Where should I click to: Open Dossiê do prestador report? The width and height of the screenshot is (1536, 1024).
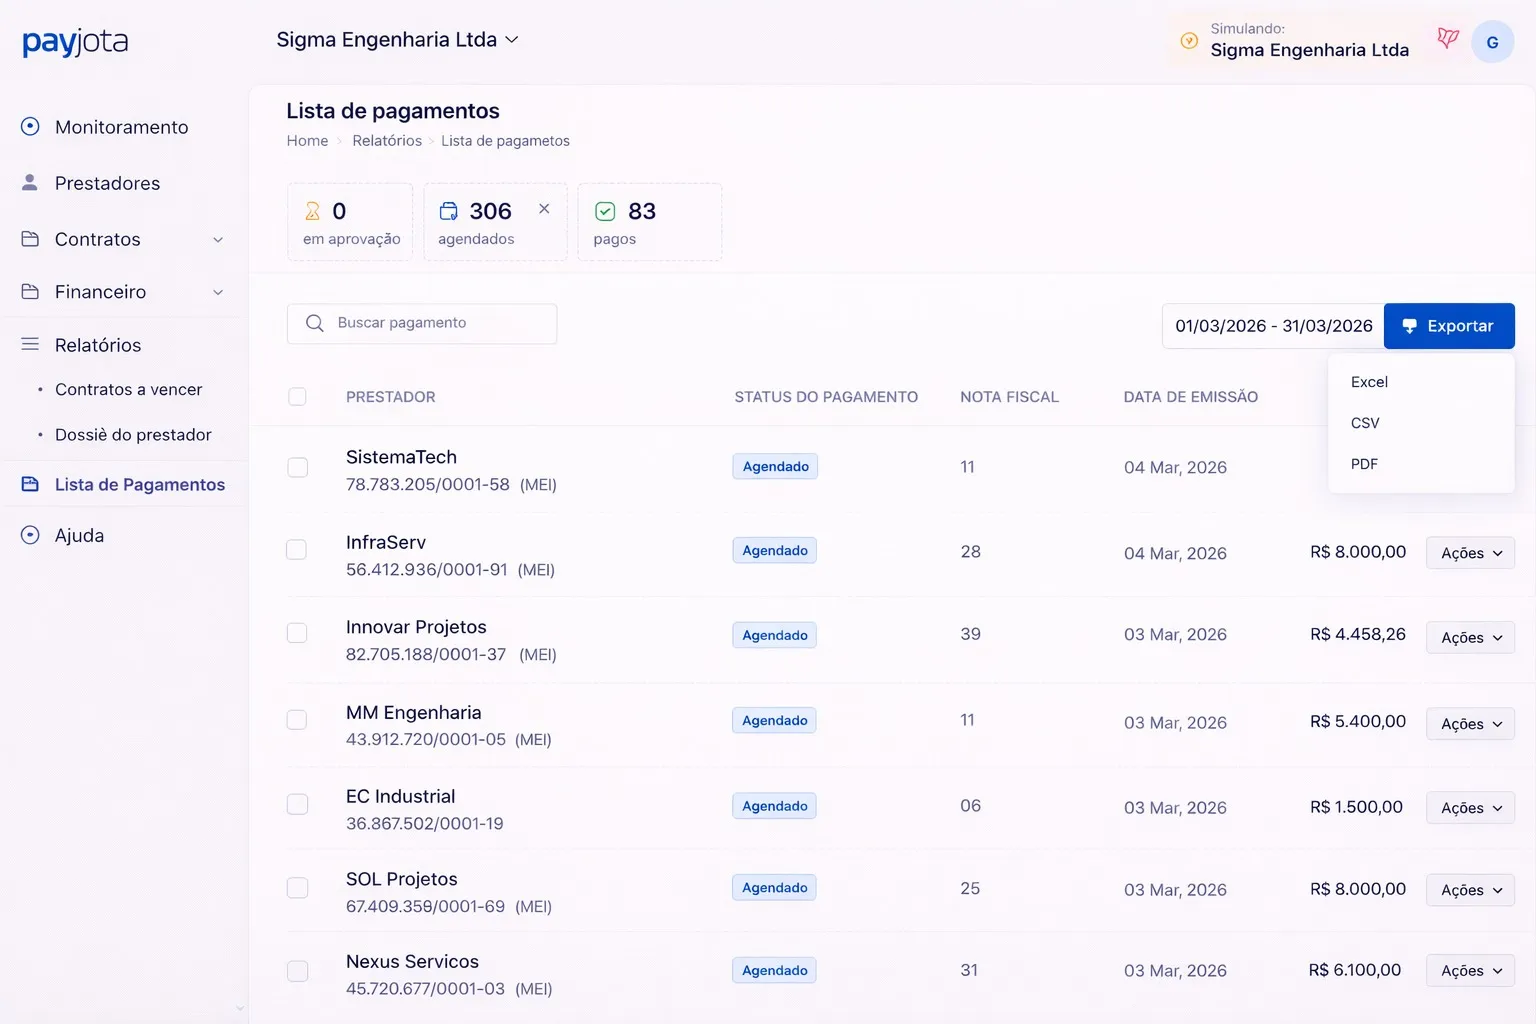133,434
